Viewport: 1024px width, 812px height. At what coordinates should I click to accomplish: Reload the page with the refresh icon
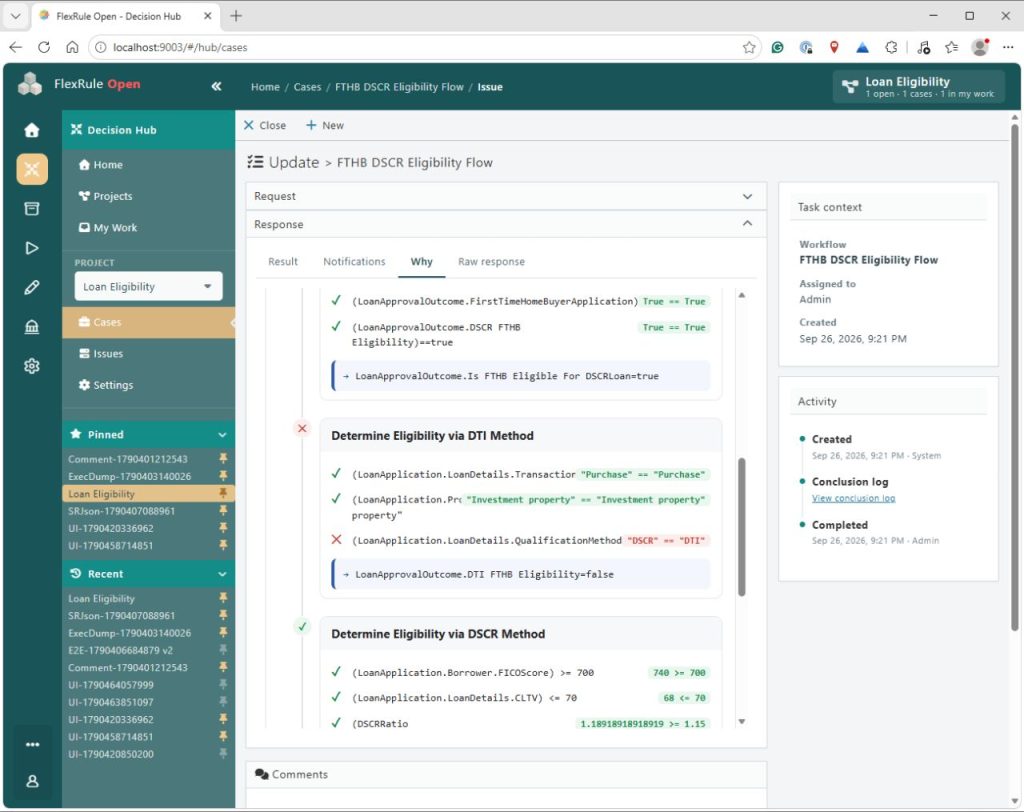pyautogui.click(x=44, y=47)
